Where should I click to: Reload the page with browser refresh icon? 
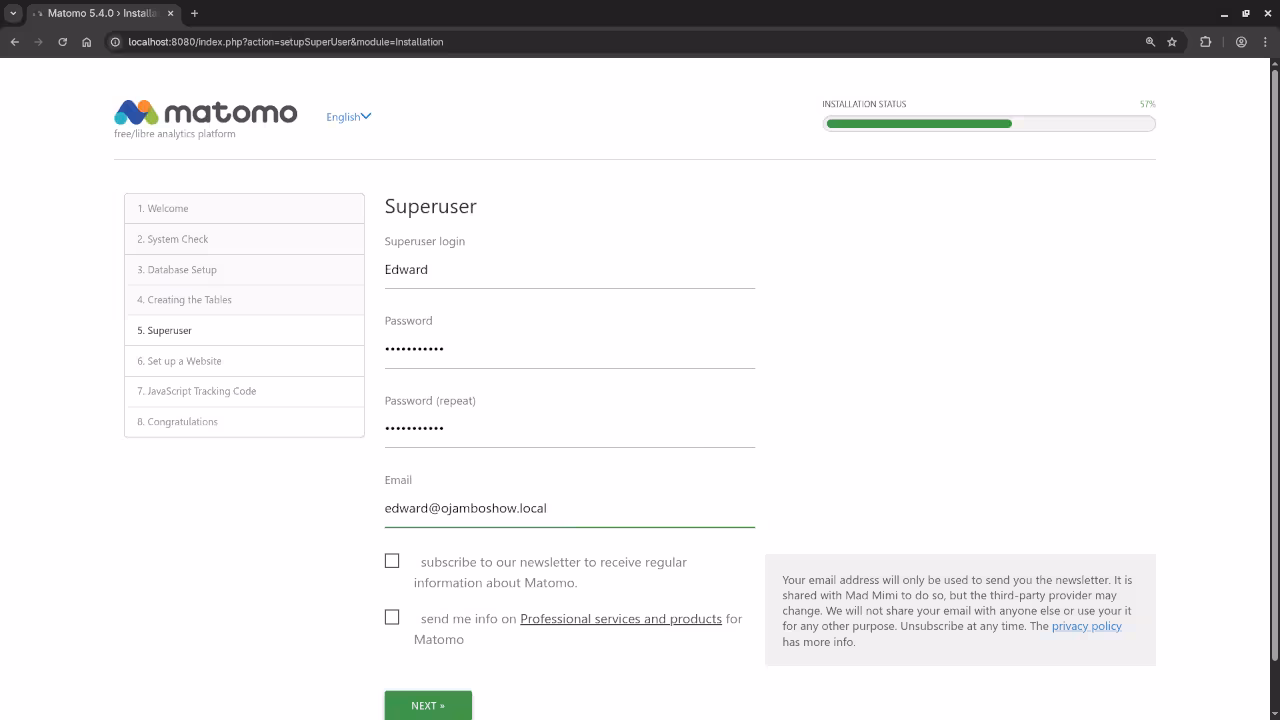pos(62,42)
